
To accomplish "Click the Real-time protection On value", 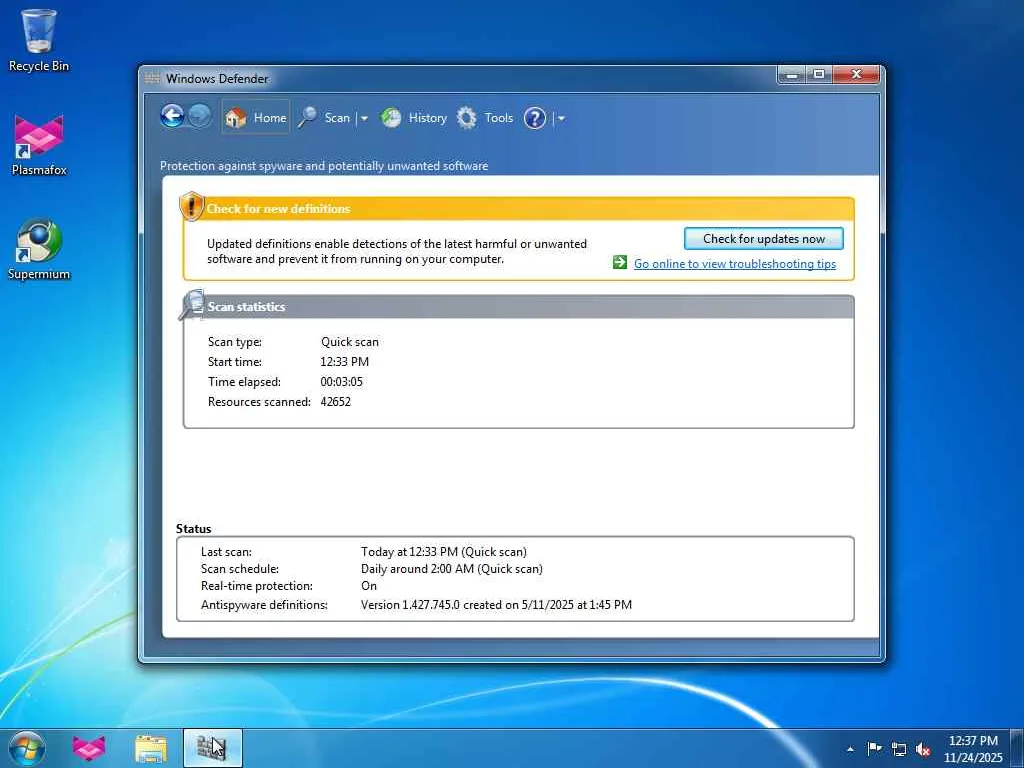I will coord(369,586).
